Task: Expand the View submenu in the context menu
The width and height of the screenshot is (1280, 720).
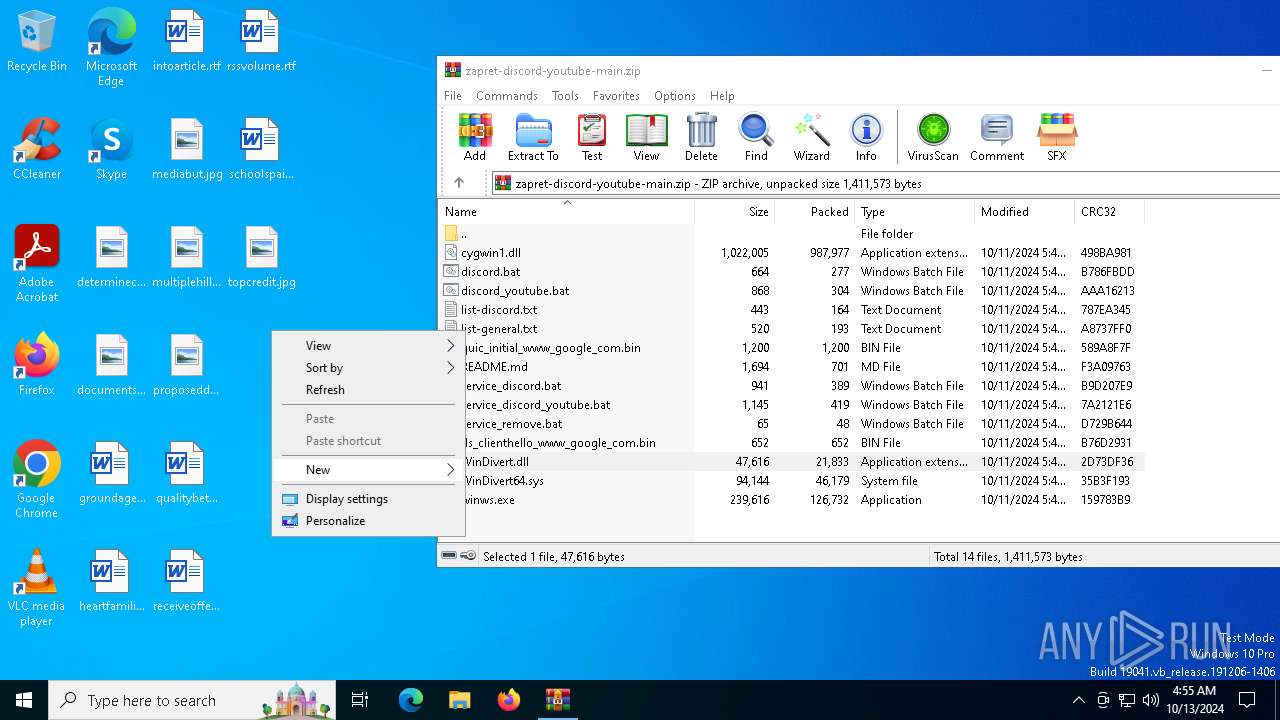Action: tap(368, 346)
